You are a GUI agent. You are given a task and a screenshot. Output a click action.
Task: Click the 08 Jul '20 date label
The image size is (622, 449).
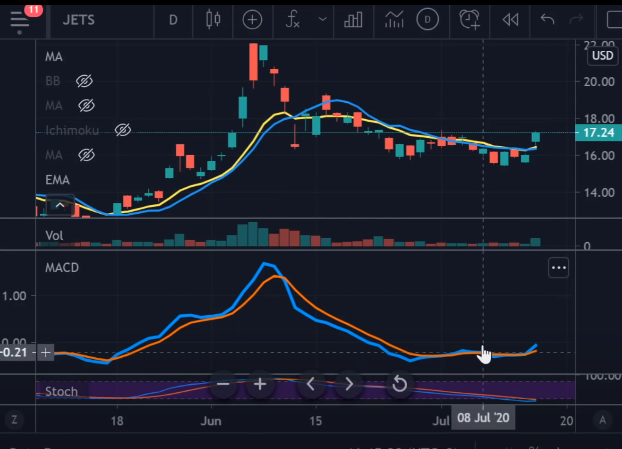[x=483, y=418]
